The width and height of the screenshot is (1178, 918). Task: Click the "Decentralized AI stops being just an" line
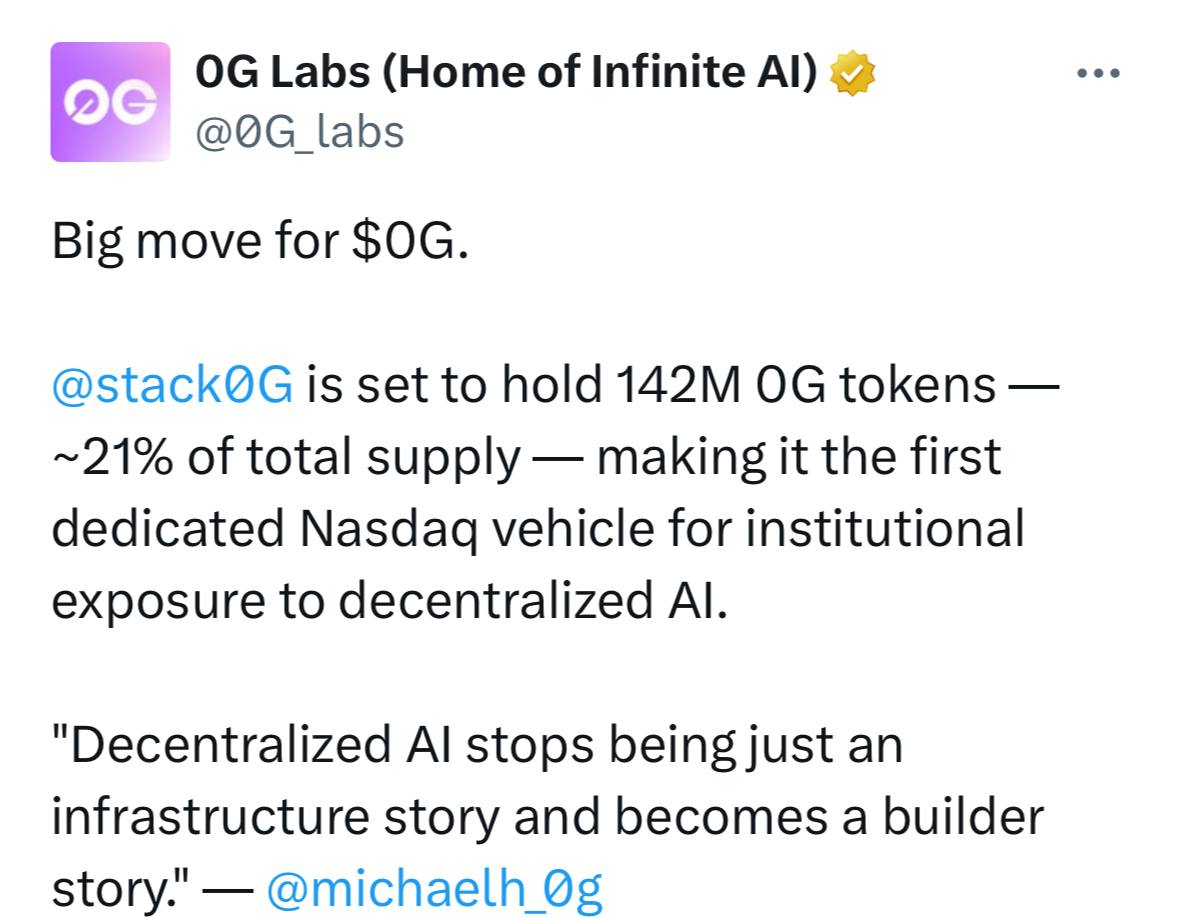477,745
